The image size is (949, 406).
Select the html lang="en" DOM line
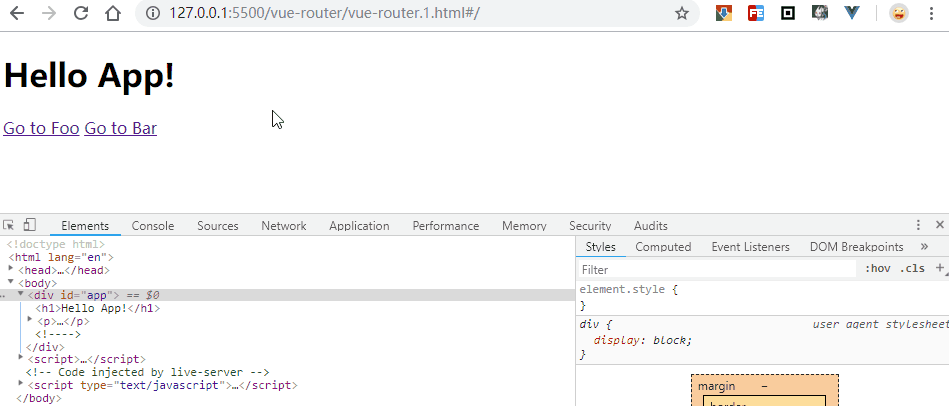(x=61, y=258)
